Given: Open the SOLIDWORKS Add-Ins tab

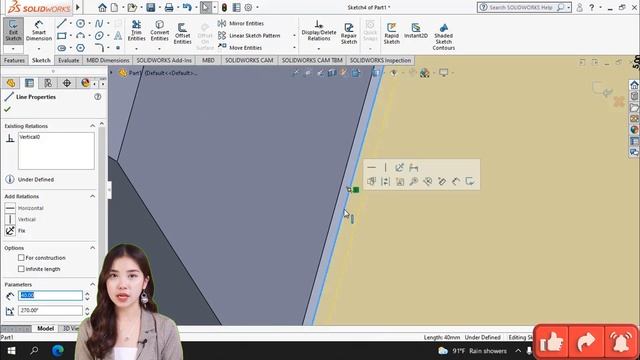Looking at the screenshot, I should click(164, 60).
